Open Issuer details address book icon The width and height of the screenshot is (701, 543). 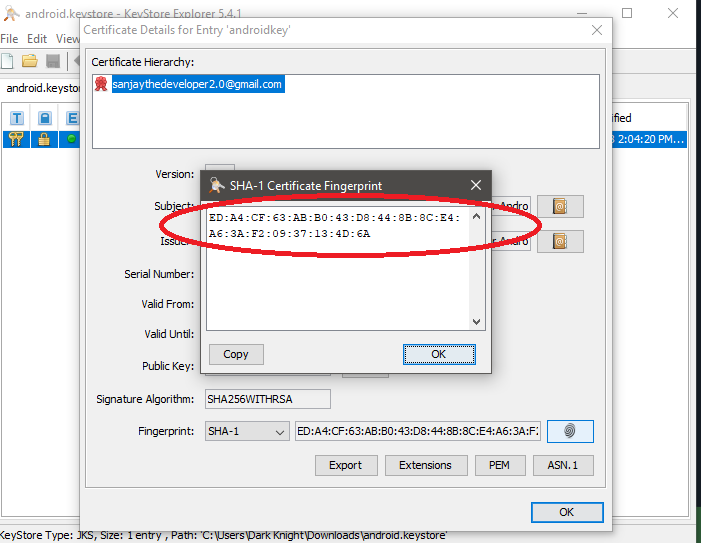point(560,241)
